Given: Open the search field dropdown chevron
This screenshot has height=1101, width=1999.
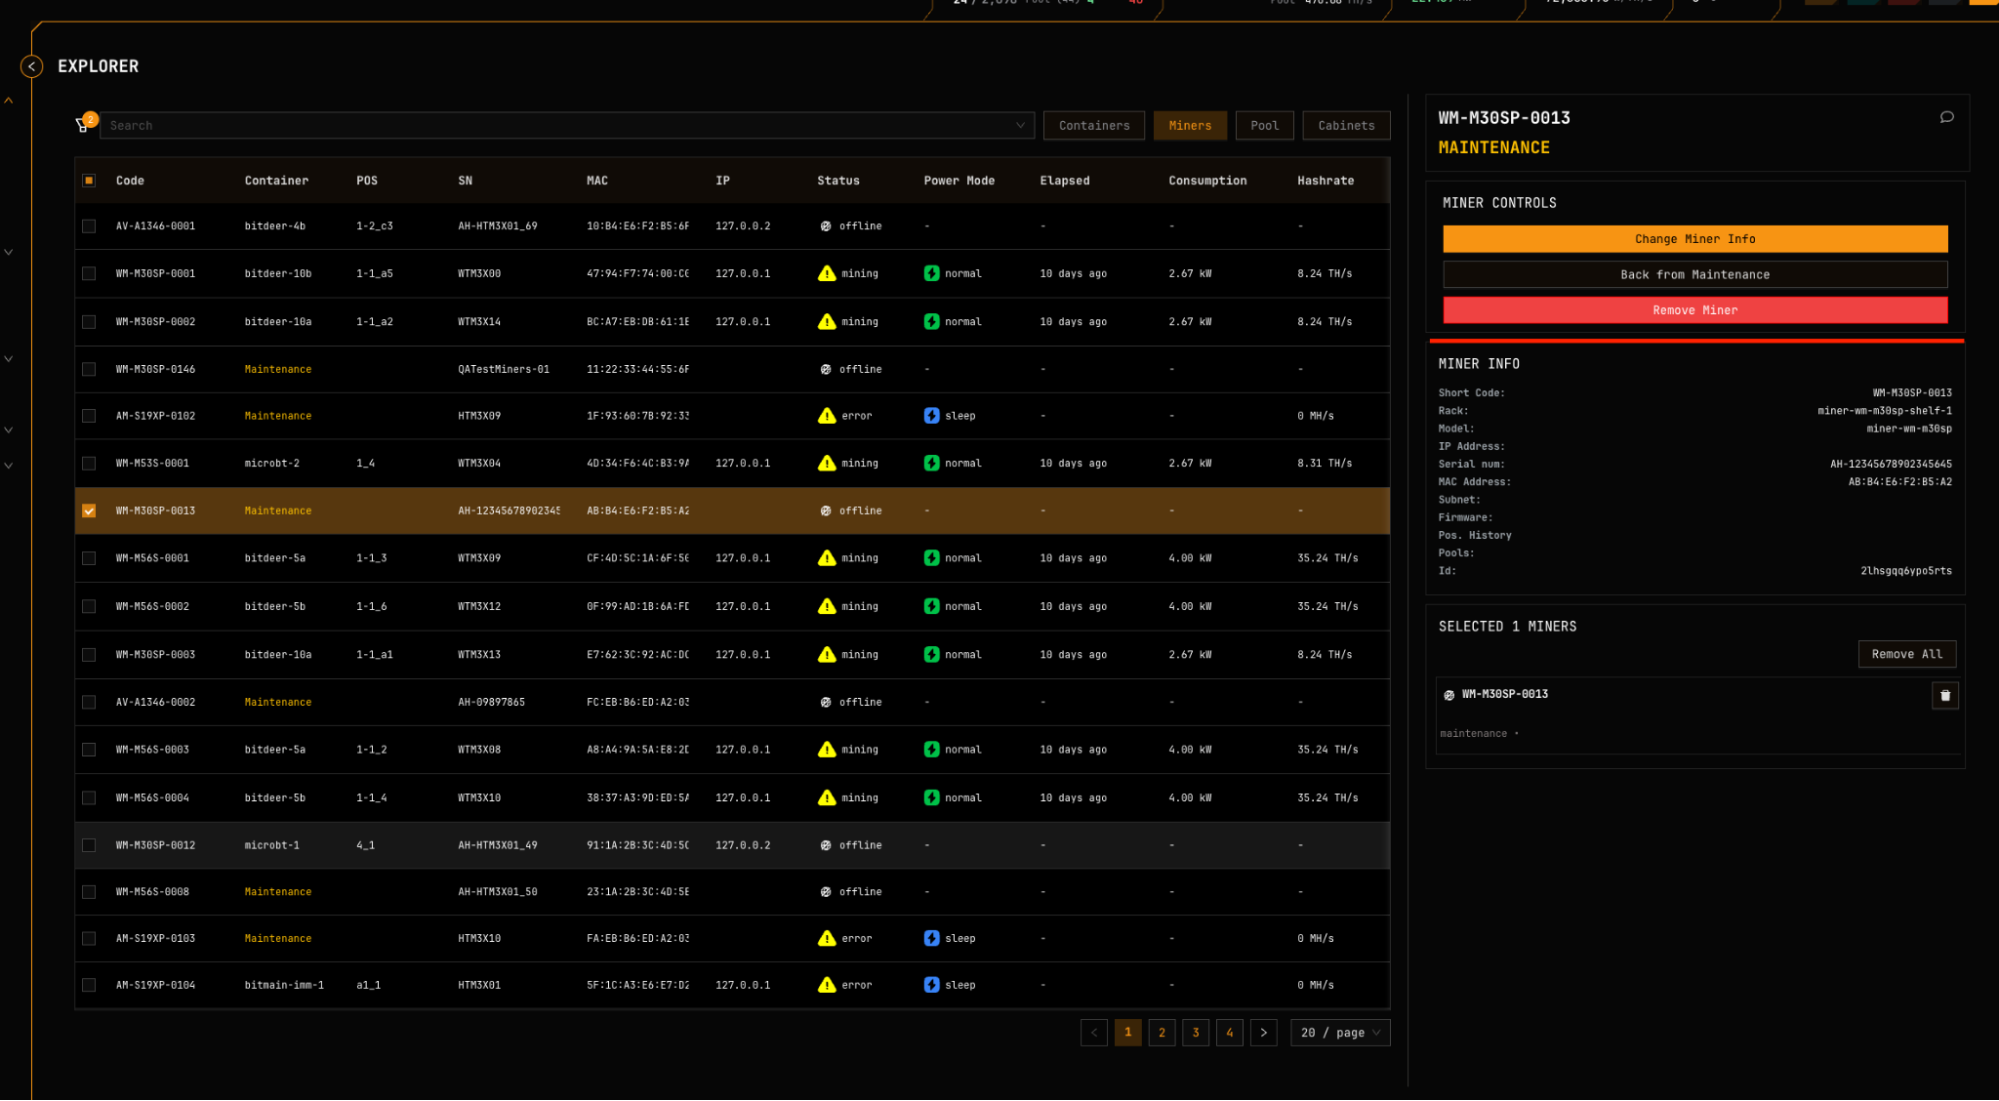Looking at the screenshot, I should [x=1021, y=125].
